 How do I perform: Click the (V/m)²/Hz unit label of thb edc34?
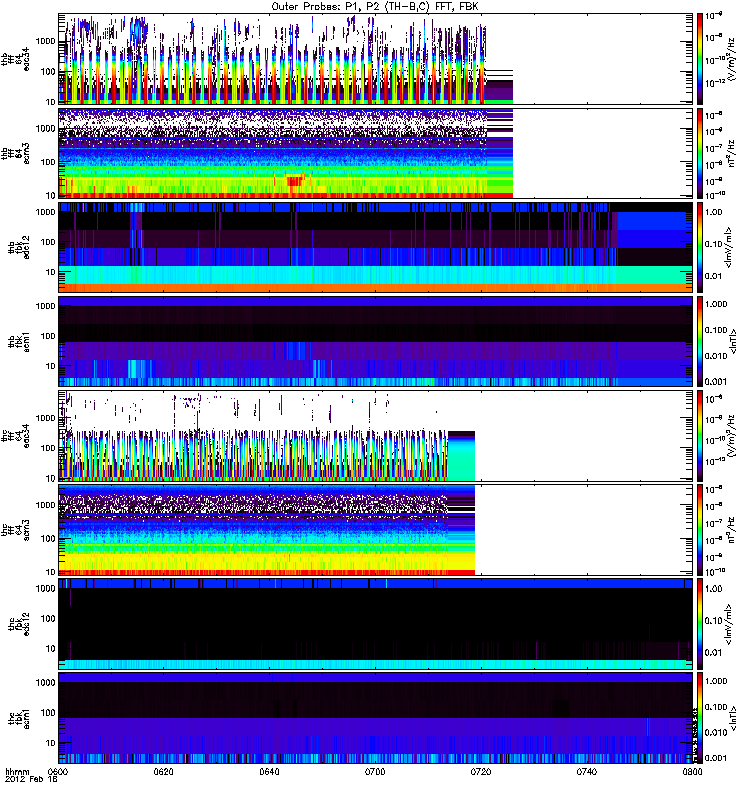[x=732, y=59]
